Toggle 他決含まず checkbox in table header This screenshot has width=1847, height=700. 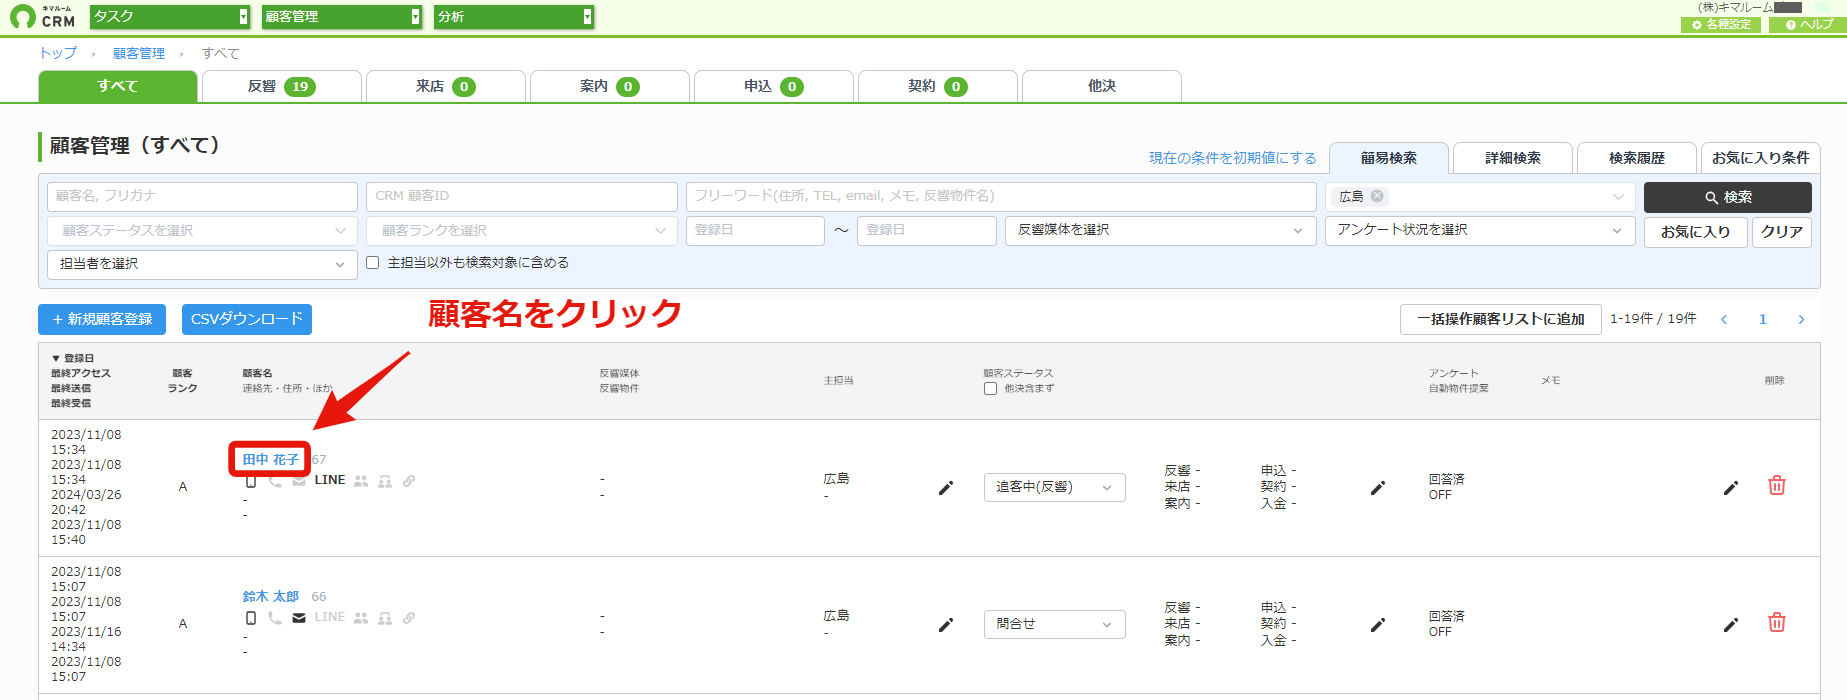click(990, 388)
